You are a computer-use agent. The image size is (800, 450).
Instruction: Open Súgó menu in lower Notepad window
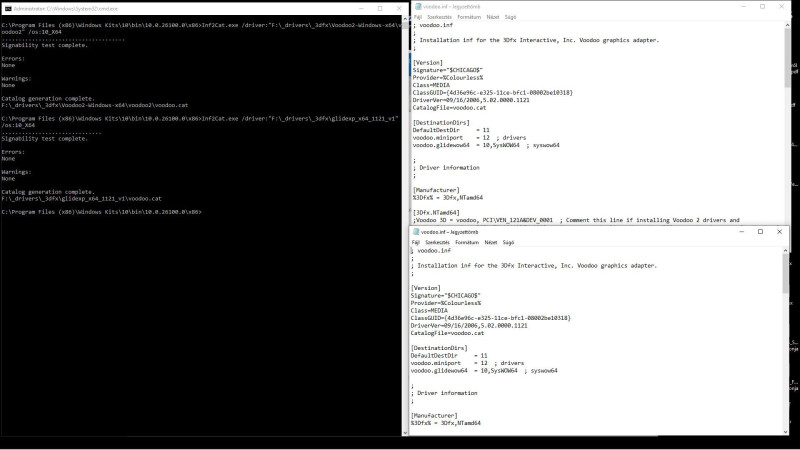[508, 242]
